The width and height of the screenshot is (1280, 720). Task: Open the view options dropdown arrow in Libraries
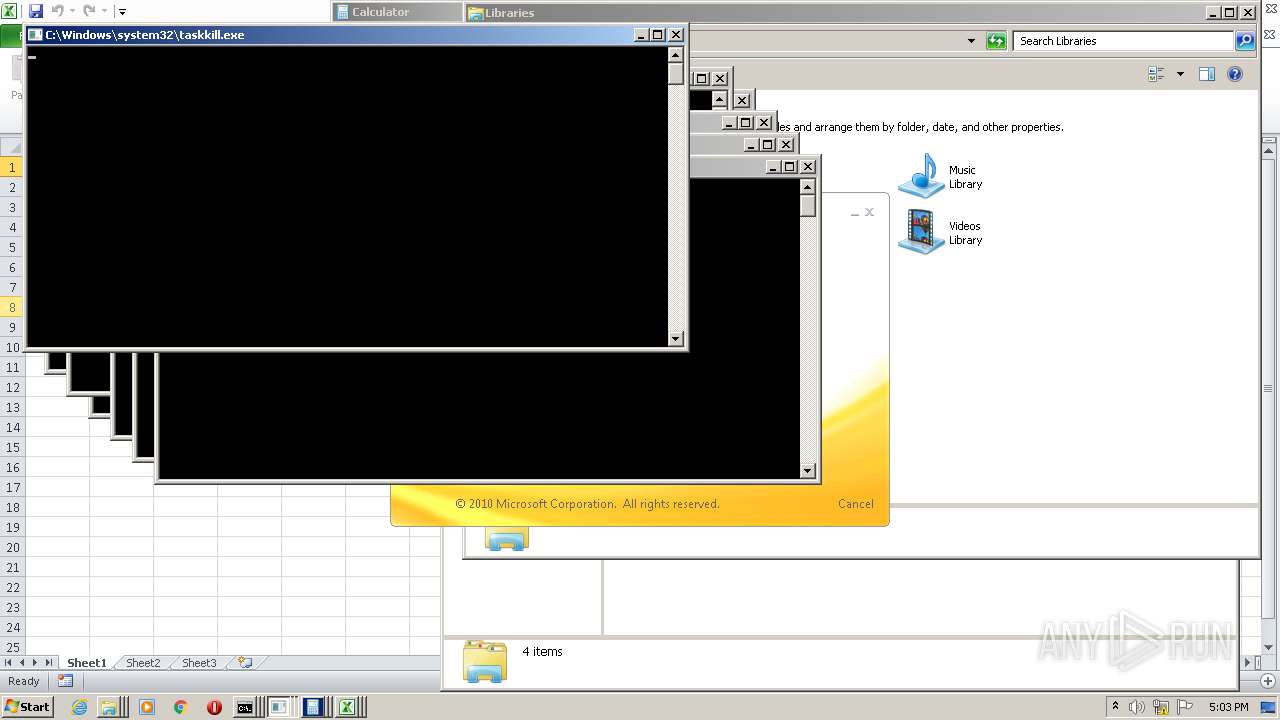pos(1180,74)
